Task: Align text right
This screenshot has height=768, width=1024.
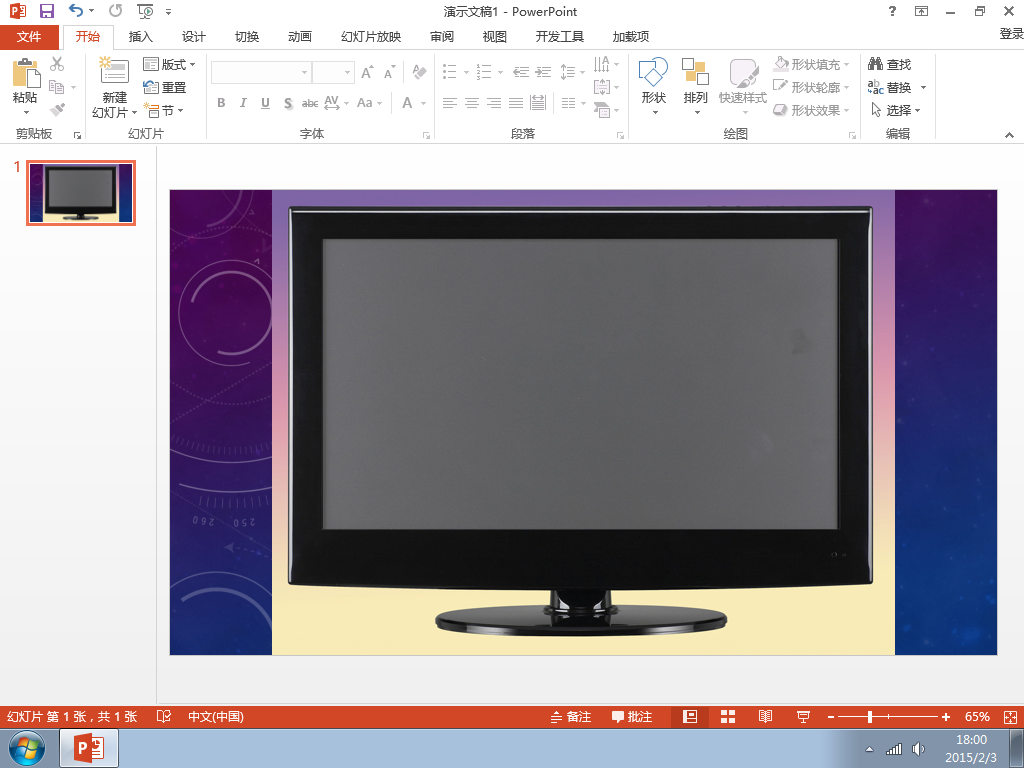Action: click(x=494, y=103)
